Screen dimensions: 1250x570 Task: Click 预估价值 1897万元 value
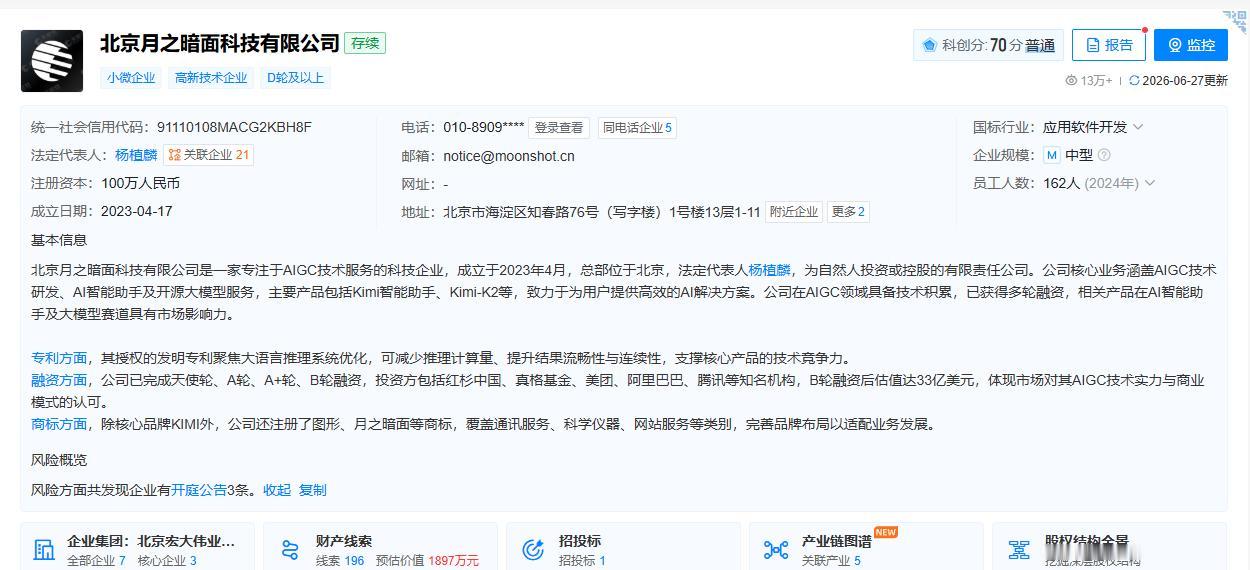pyautogui.click(x=427, y=560)
